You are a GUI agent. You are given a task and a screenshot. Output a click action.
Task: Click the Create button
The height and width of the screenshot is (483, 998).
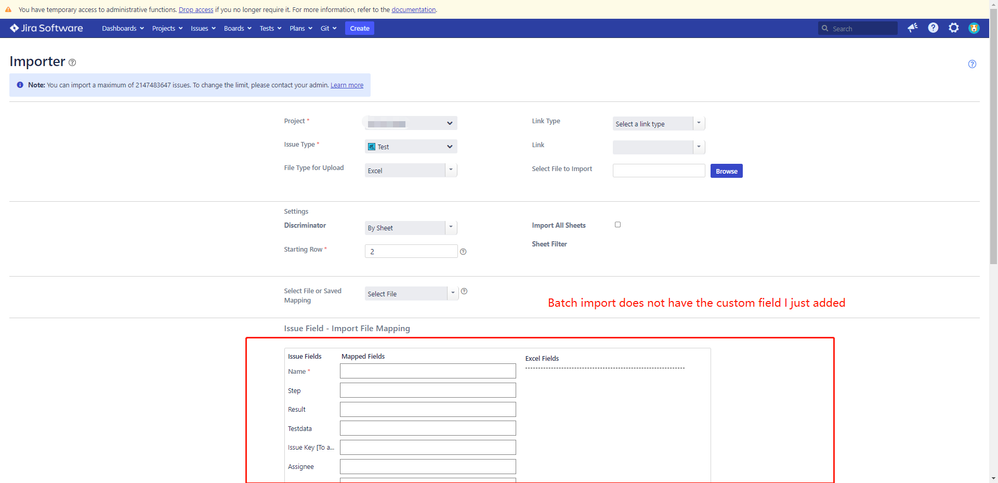point(359,28)
